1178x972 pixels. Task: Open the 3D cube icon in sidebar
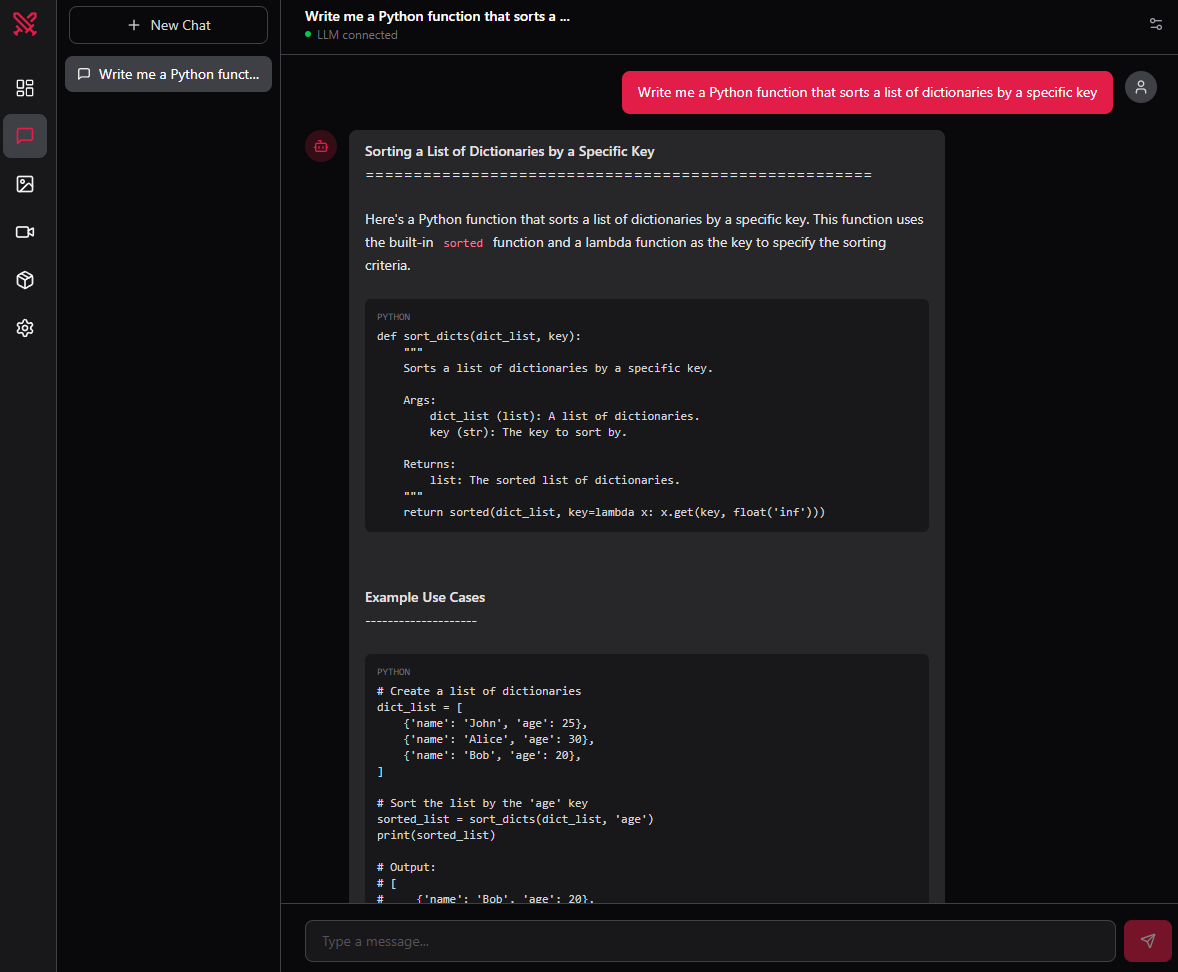[25, 280]
